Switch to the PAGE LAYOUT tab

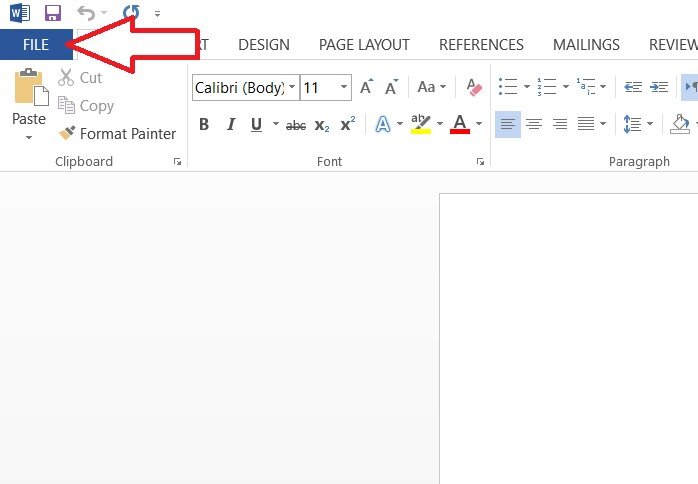364,44
